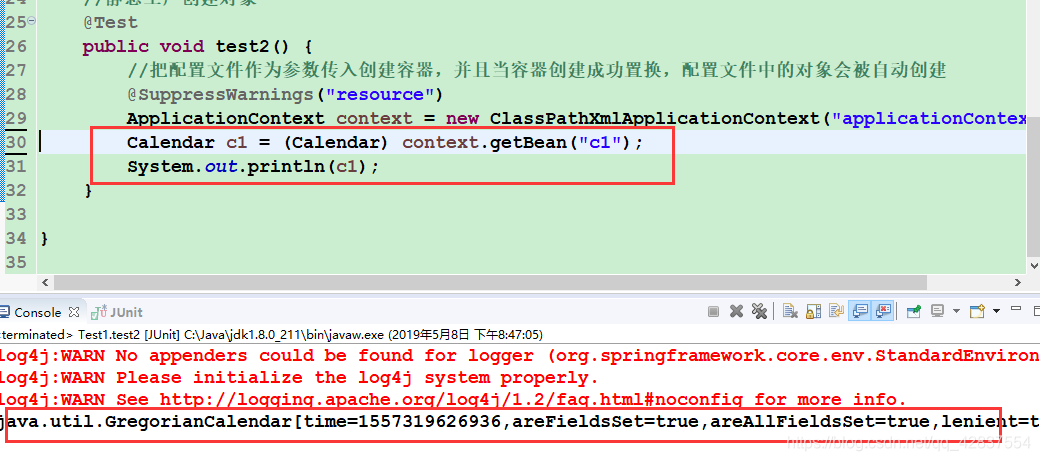The image size is (1040, 461).
Task: Remove all terminated launches
Action: tap(759, 310)
